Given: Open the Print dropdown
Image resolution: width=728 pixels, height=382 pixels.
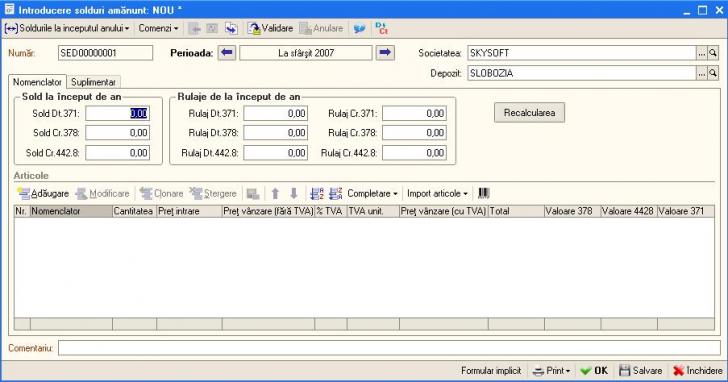Looking at the screenshot, I should 552,371.
